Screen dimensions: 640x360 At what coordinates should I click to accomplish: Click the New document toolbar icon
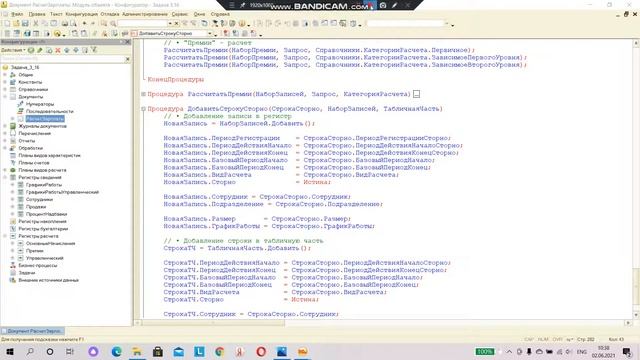(x=7, y=24)
